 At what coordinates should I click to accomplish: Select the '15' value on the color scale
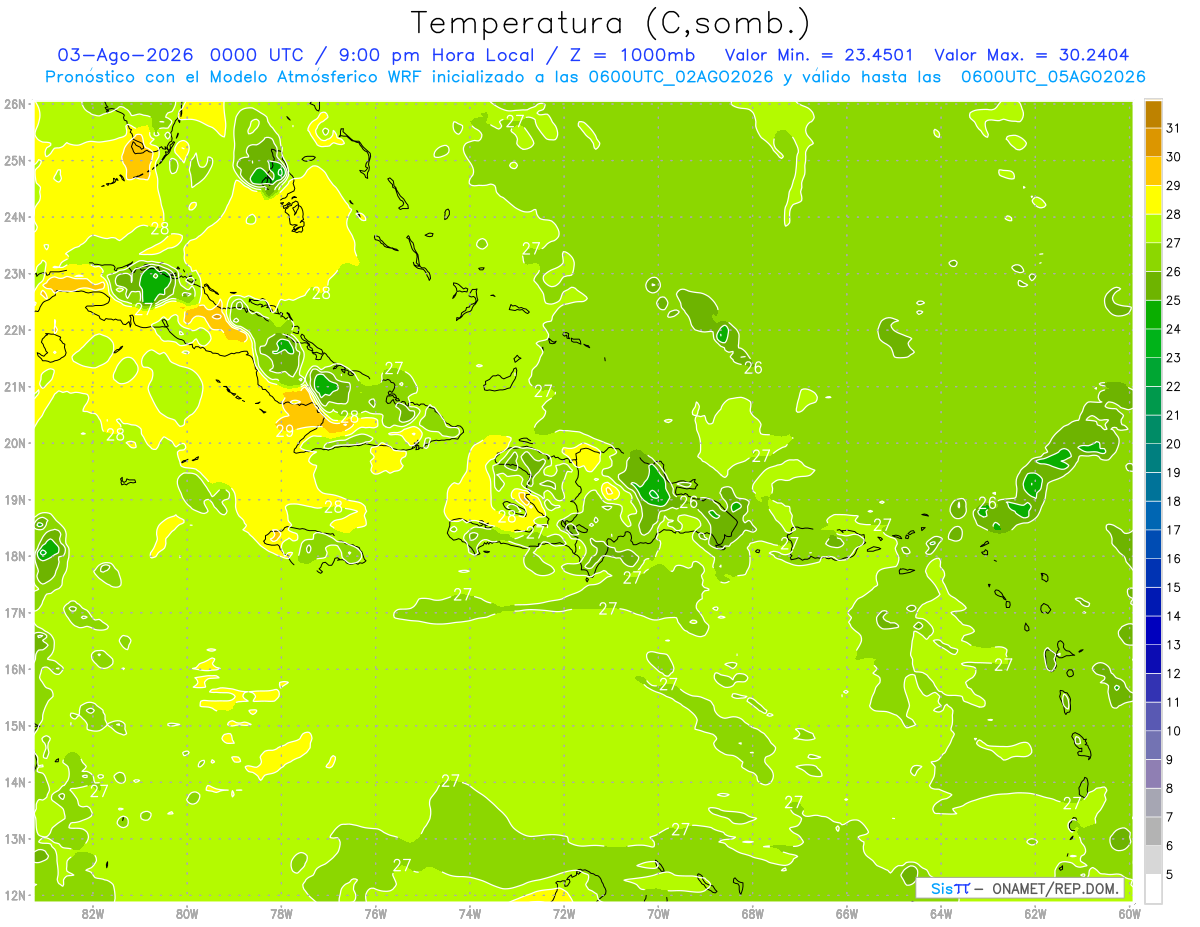coord(1173,588)
